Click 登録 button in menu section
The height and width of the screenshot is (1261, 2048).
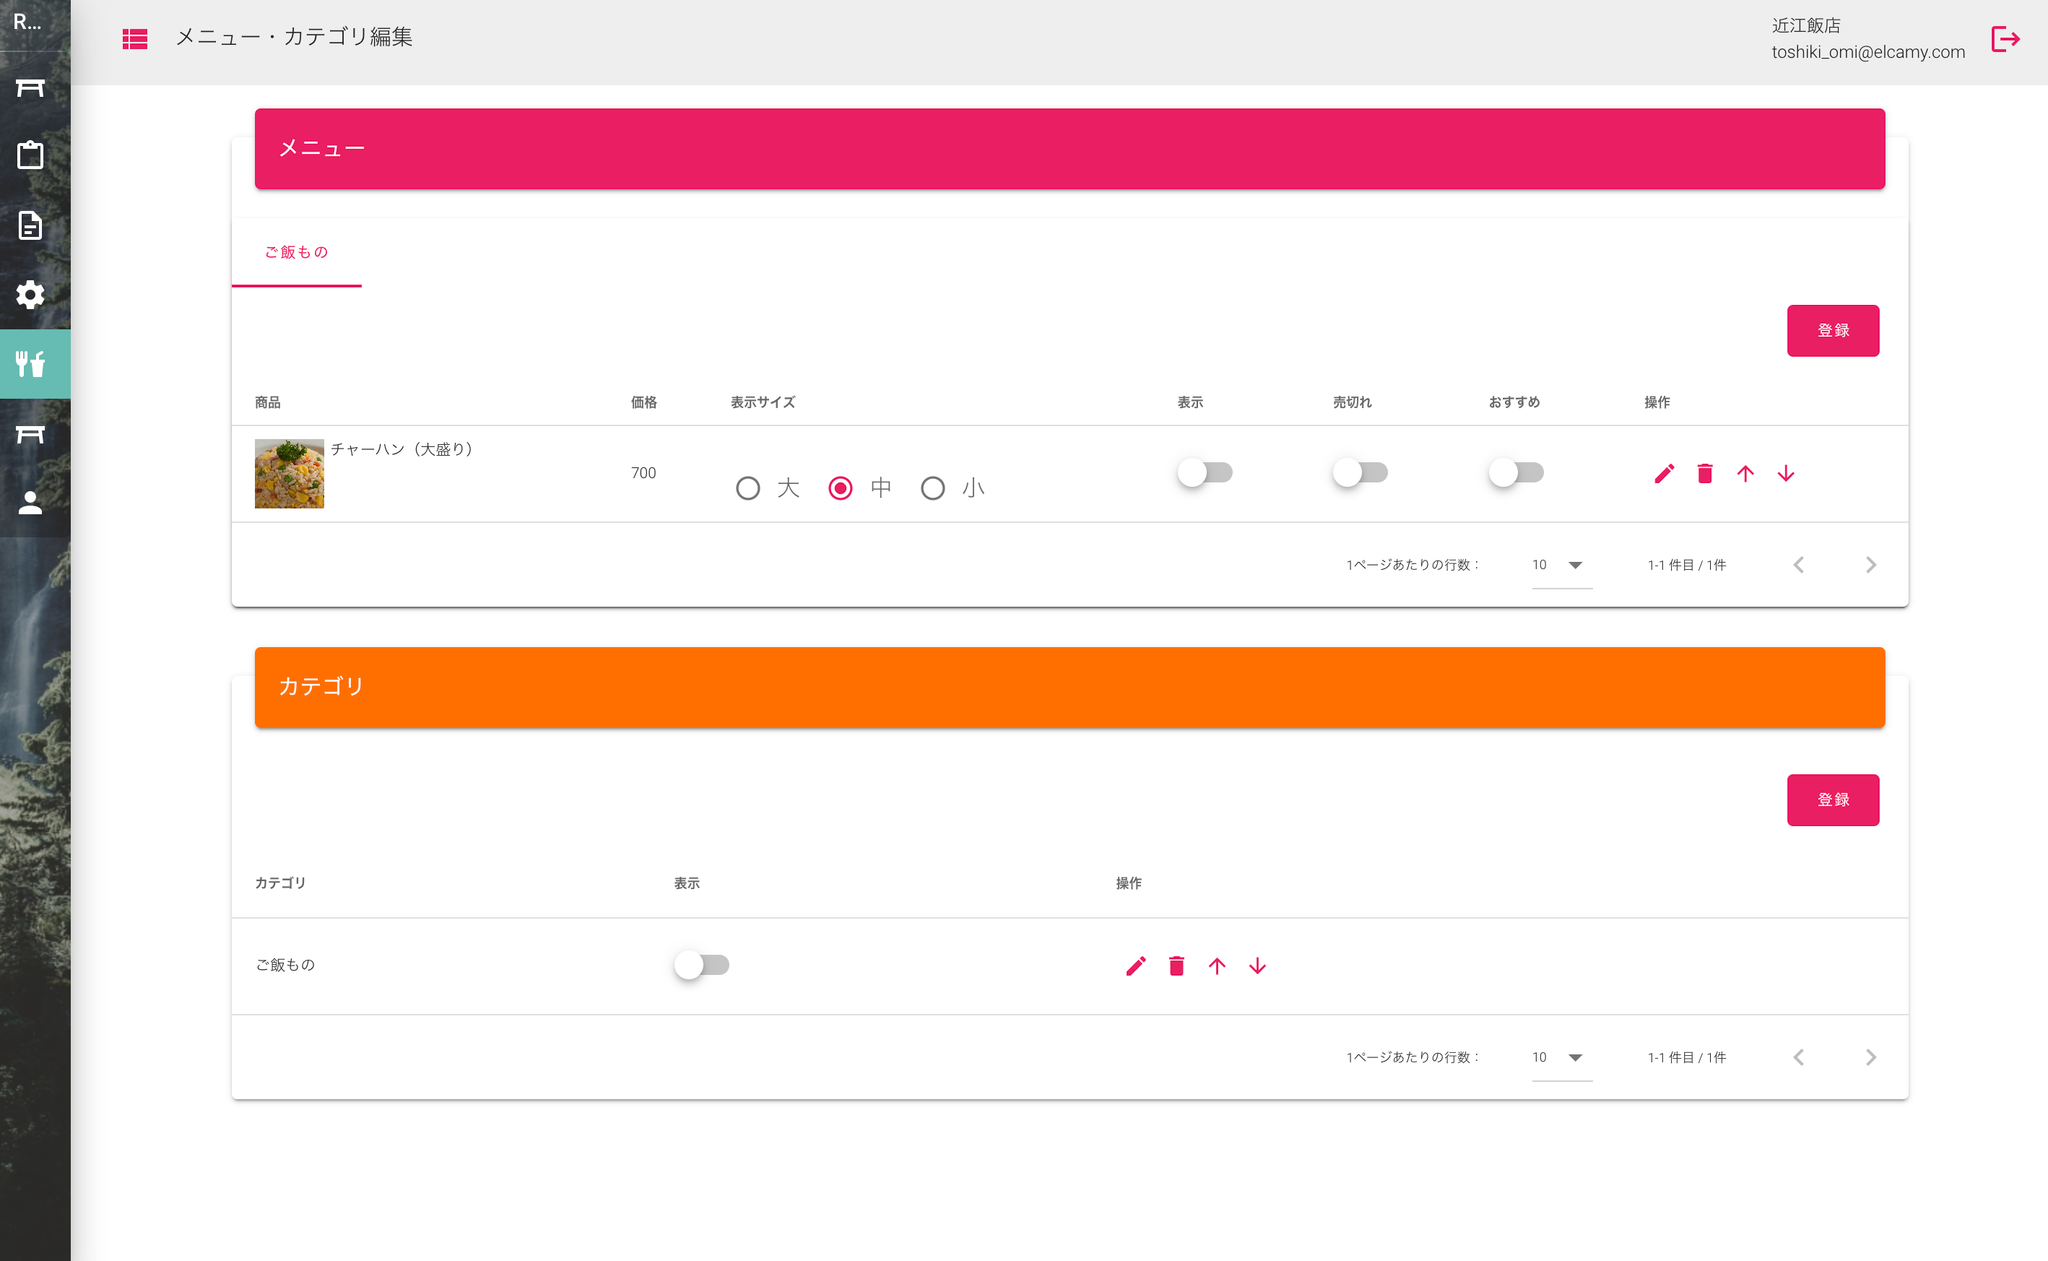click(x=1832, y=330)
